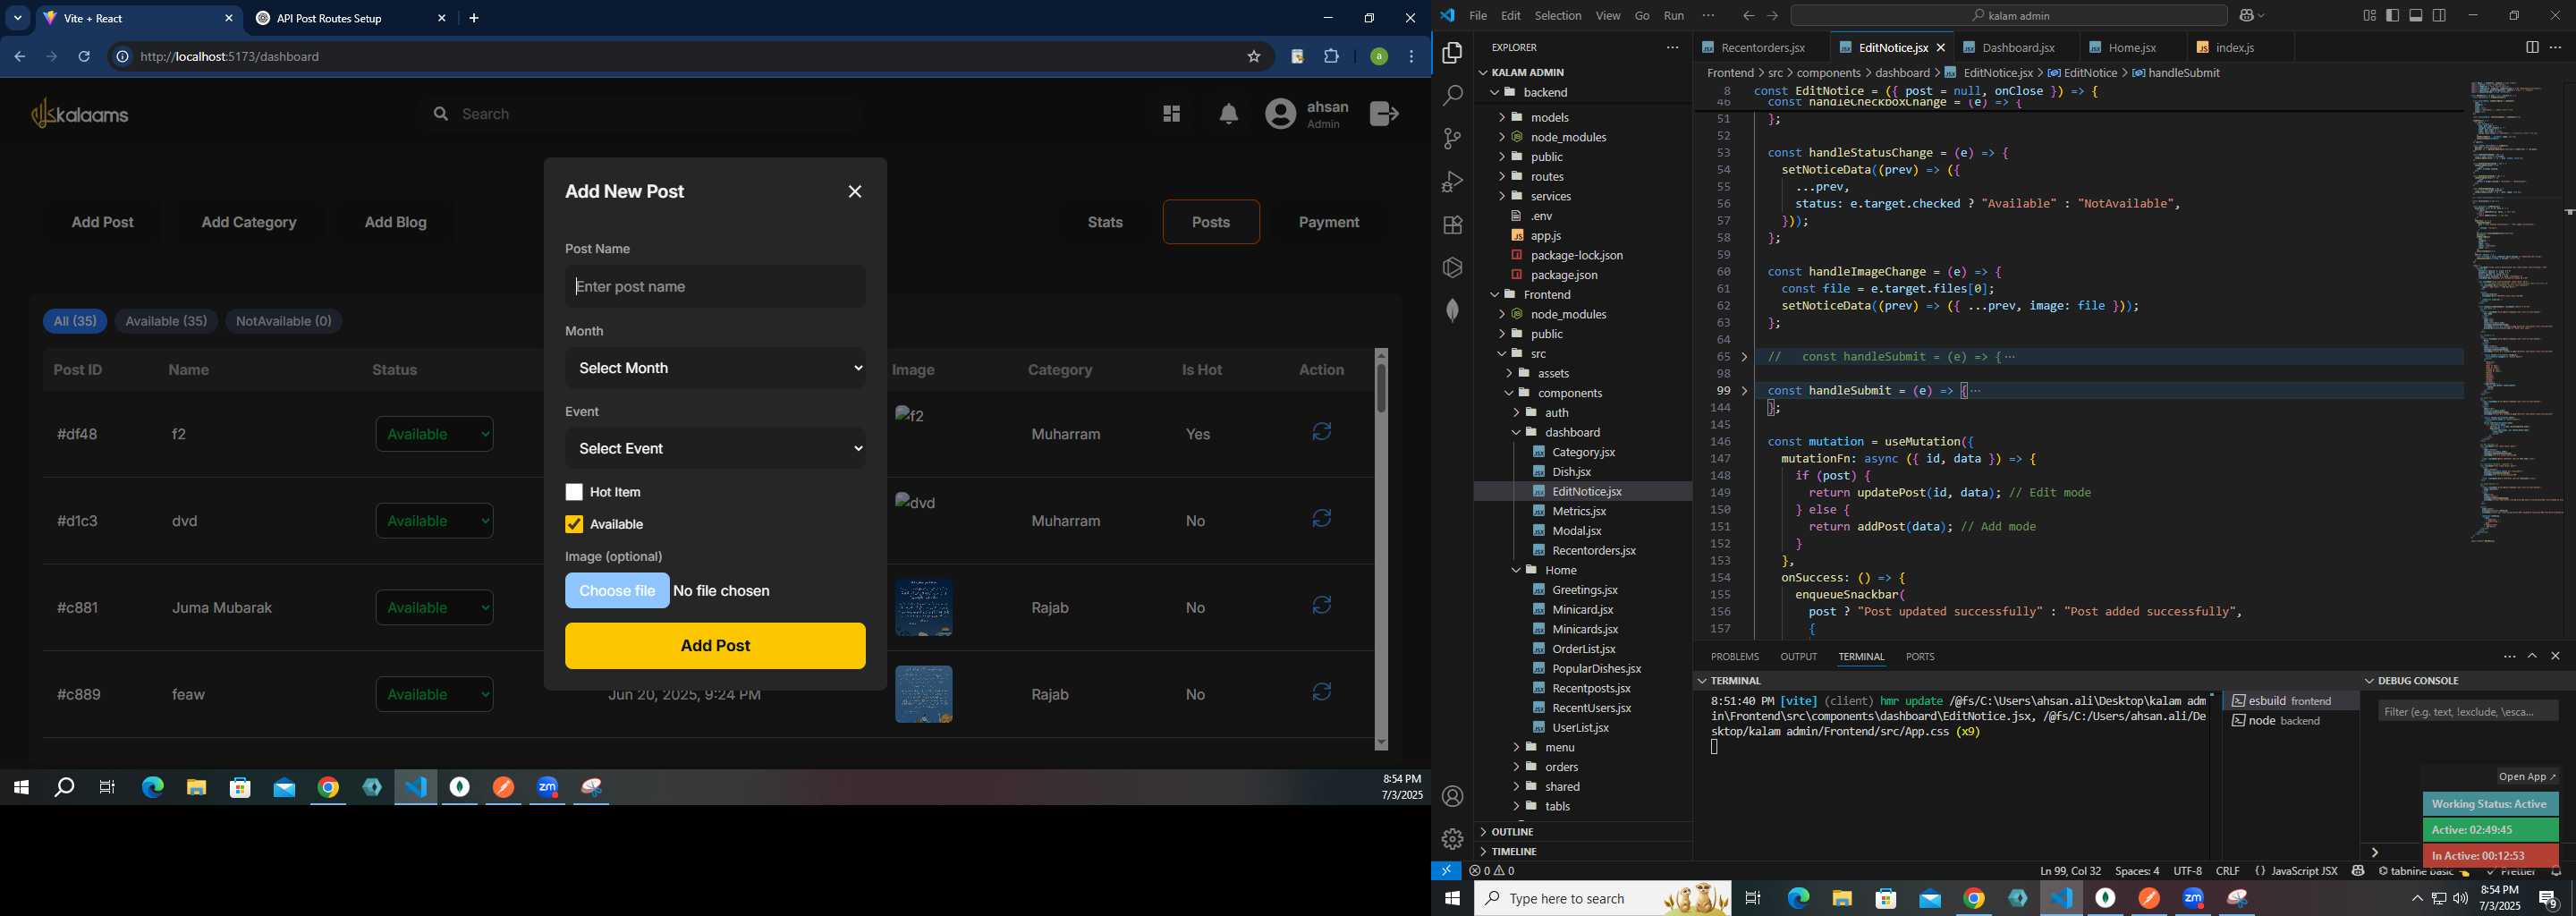Open Extensions view in VS Code activity bar
2576x916 pixels.
coord(1452,225)
